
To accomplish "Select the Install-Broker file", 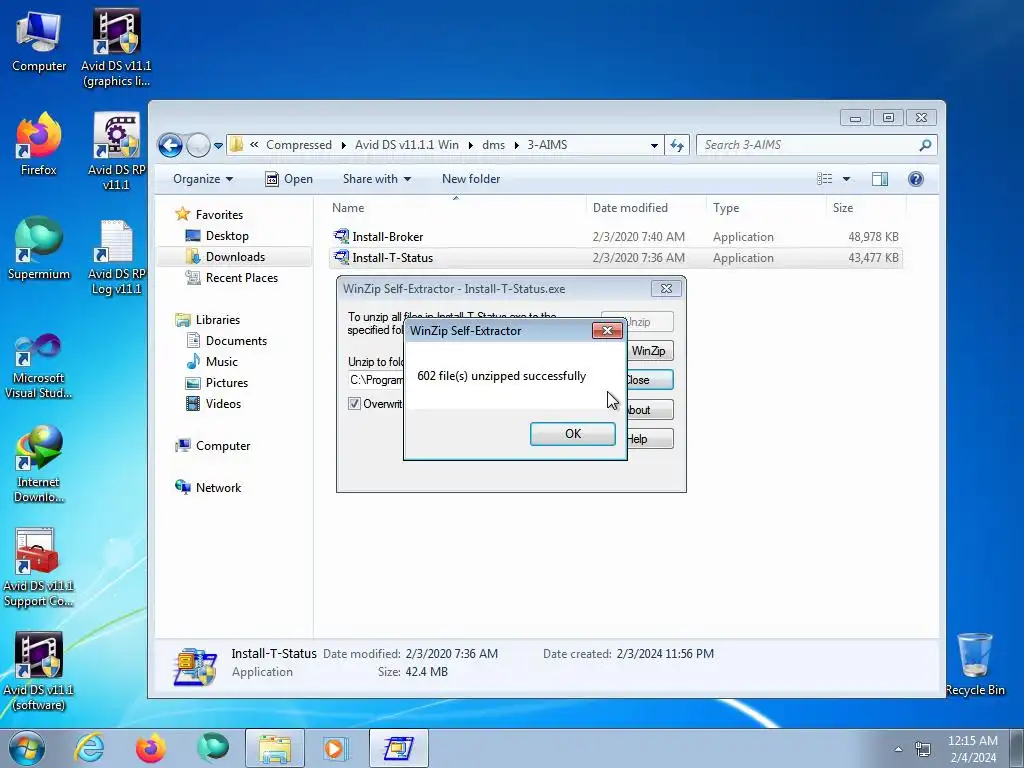I will (x=387, y=237).
